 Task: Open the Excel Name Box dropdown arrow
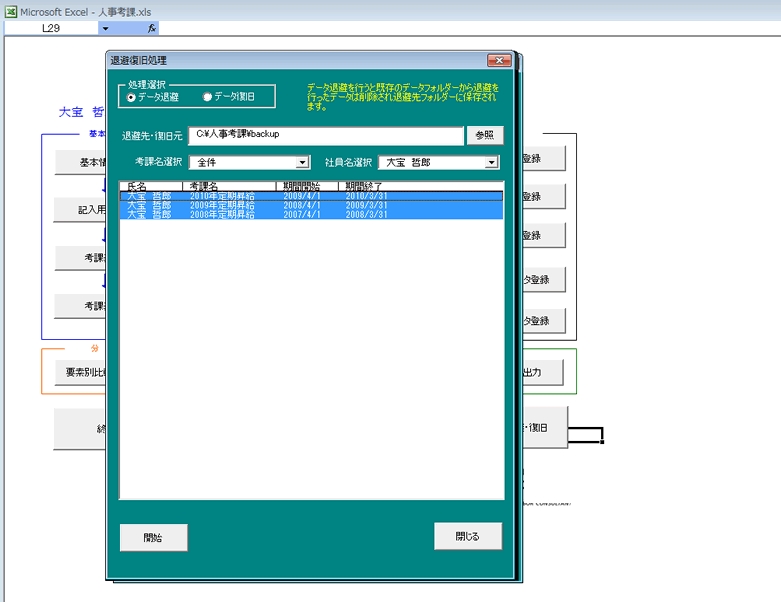[x=105, y=28]
